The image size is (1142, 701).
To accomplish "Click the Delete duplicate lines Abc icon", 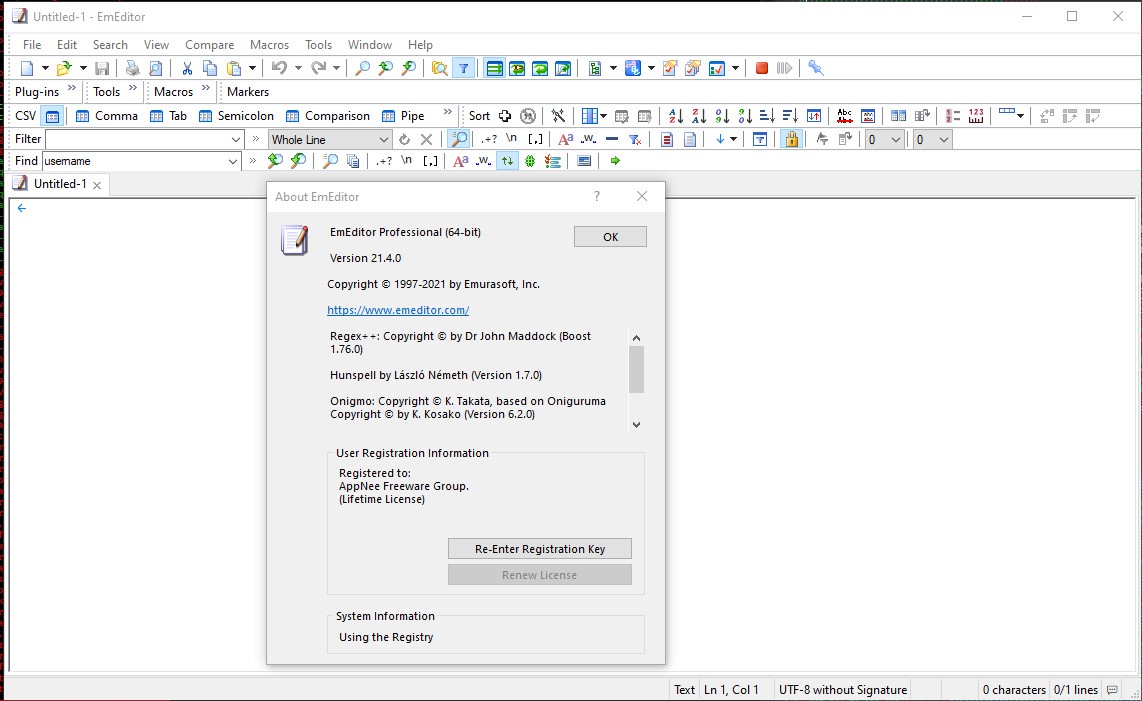I will pyautogui.click(x=845, y=116).
